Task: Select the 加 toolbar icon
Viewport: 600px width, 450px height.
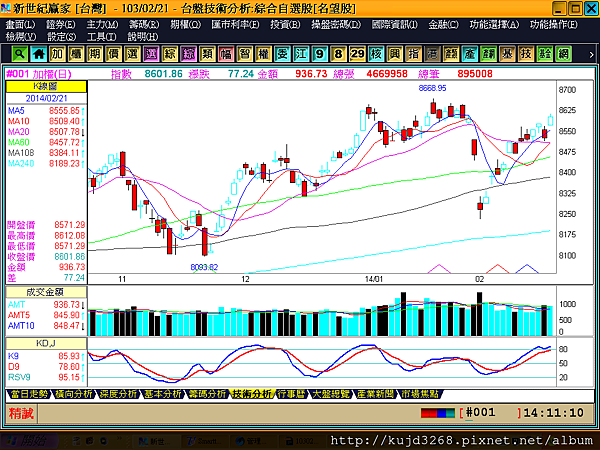Action: coord(57,54)
